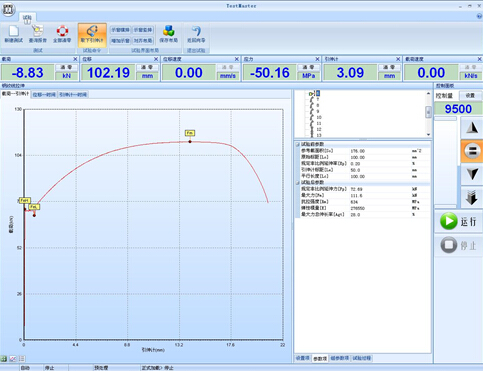Open the parameter items bottom tab
483x371 pixels.
point(320,358)
